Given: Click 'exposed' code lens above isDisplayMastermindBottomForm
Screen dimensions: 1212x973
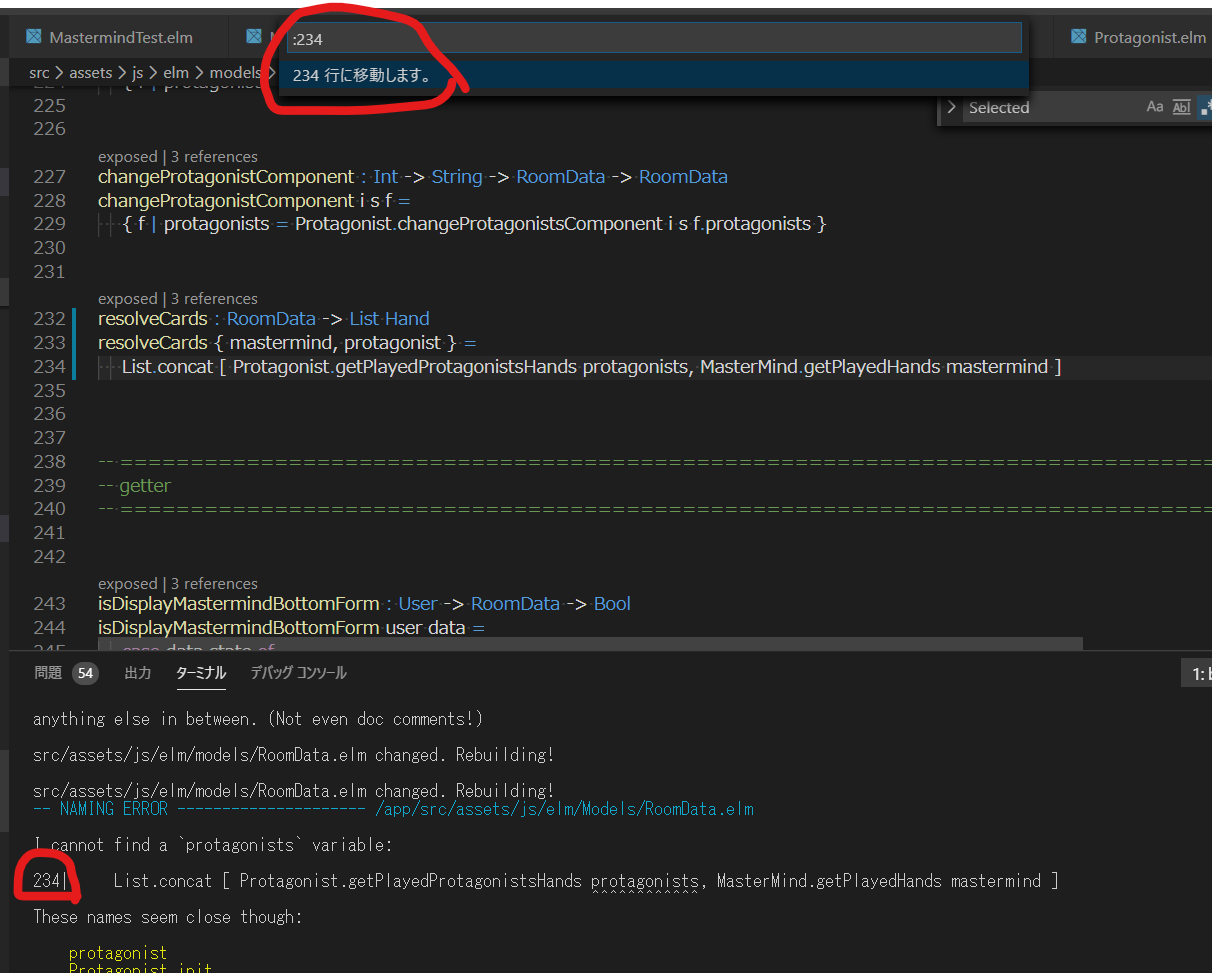Looking at the screenshot, I should tap(127, 584).
